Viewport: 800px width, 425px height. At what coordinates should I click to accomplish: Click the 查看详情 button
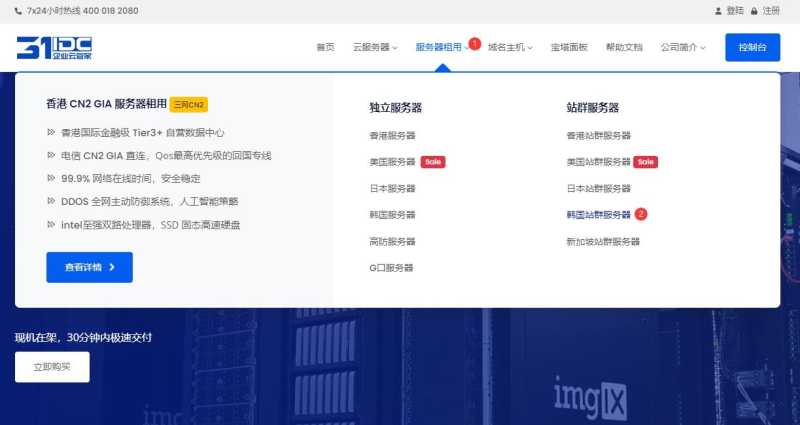click(89, 267)
